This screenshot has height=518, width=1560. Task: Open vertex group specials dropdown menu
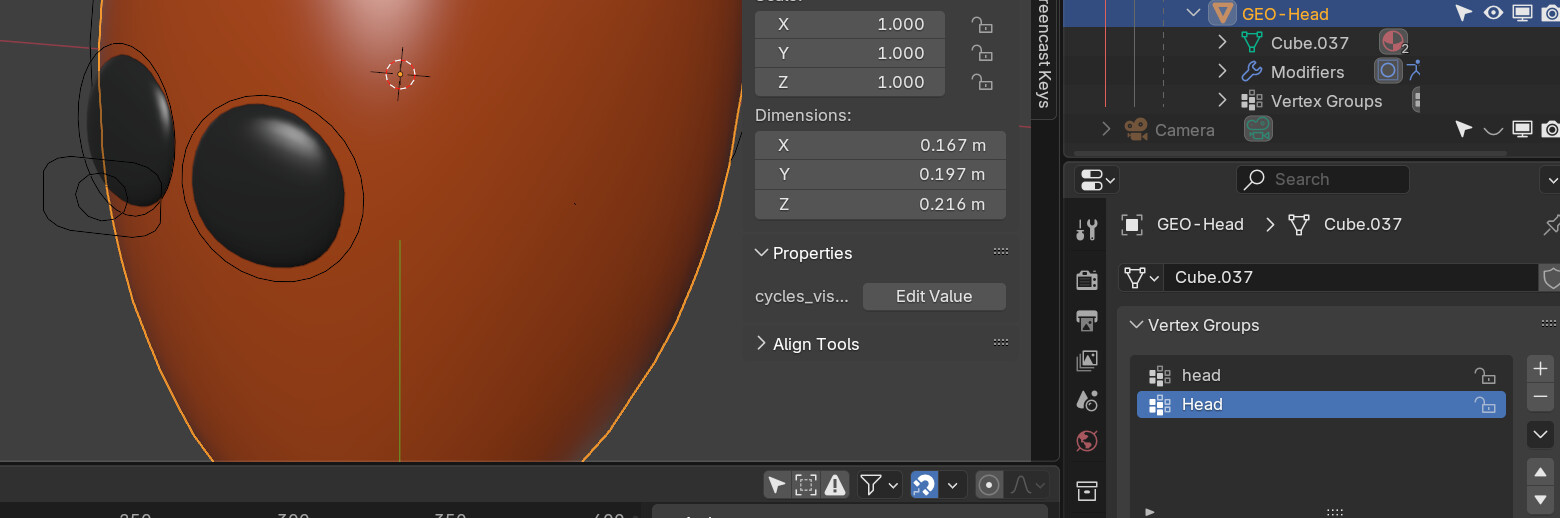coord(1540,434)
